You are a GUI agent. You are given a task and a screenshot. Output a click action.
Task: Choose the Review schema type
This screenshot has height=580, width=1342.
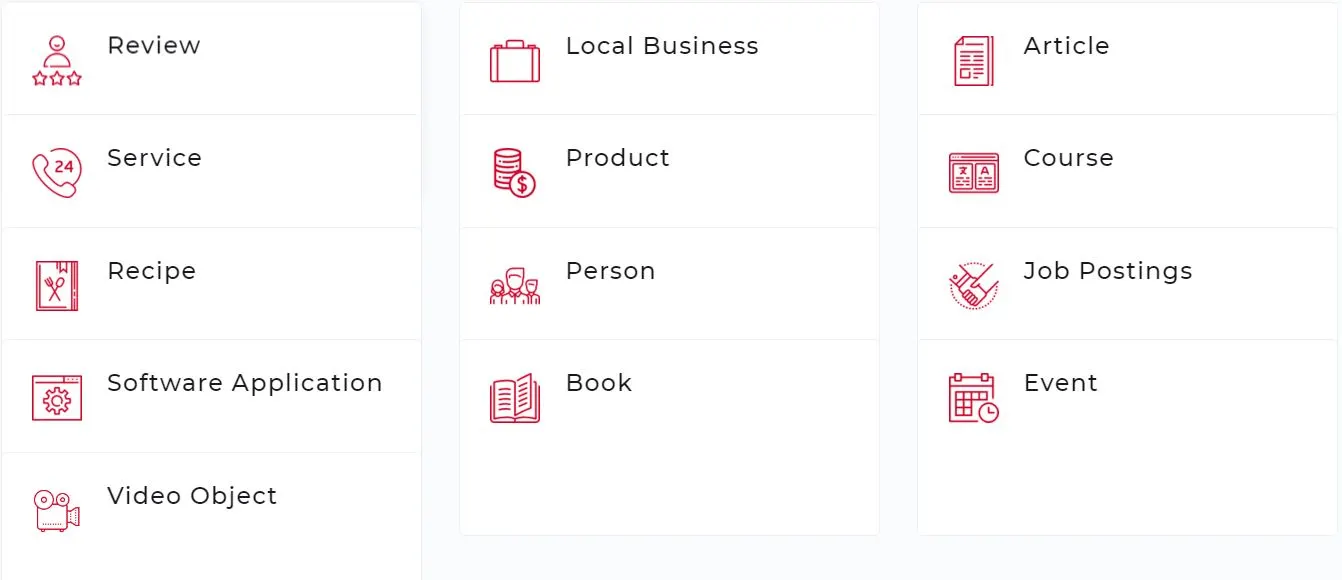click(153, 45)
